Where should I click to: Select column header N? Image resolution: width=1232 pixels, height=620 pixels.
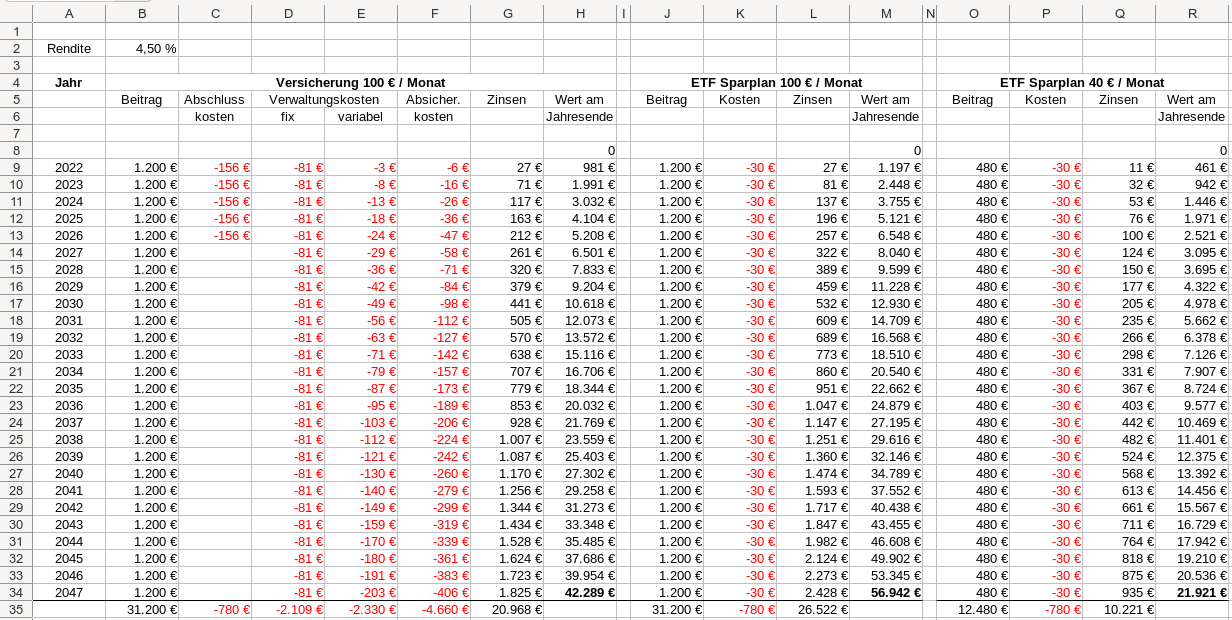pyautogui.click(x=929, y=13)
